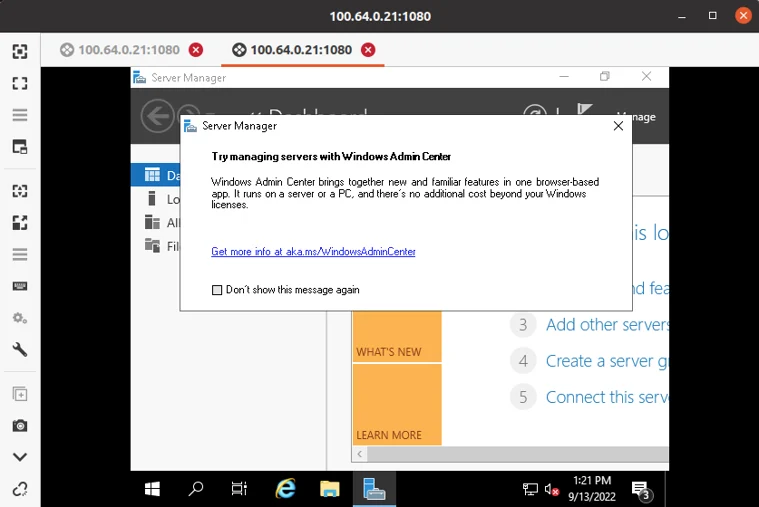Close the greyed-out connection tab via red X
This screenshot has width=759, height=507.
[x=196, y=50]
